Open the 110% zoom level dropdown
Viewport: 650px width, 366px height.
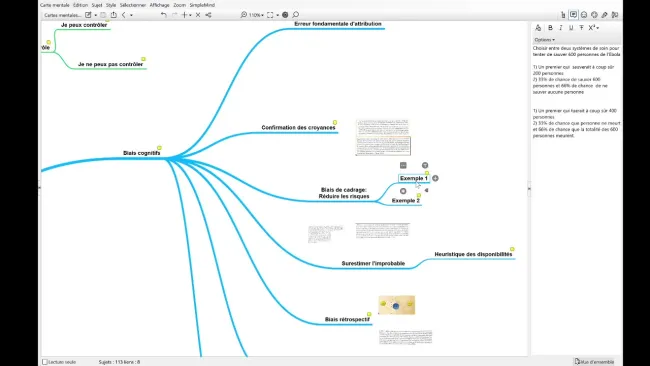[x=256, y=15]
